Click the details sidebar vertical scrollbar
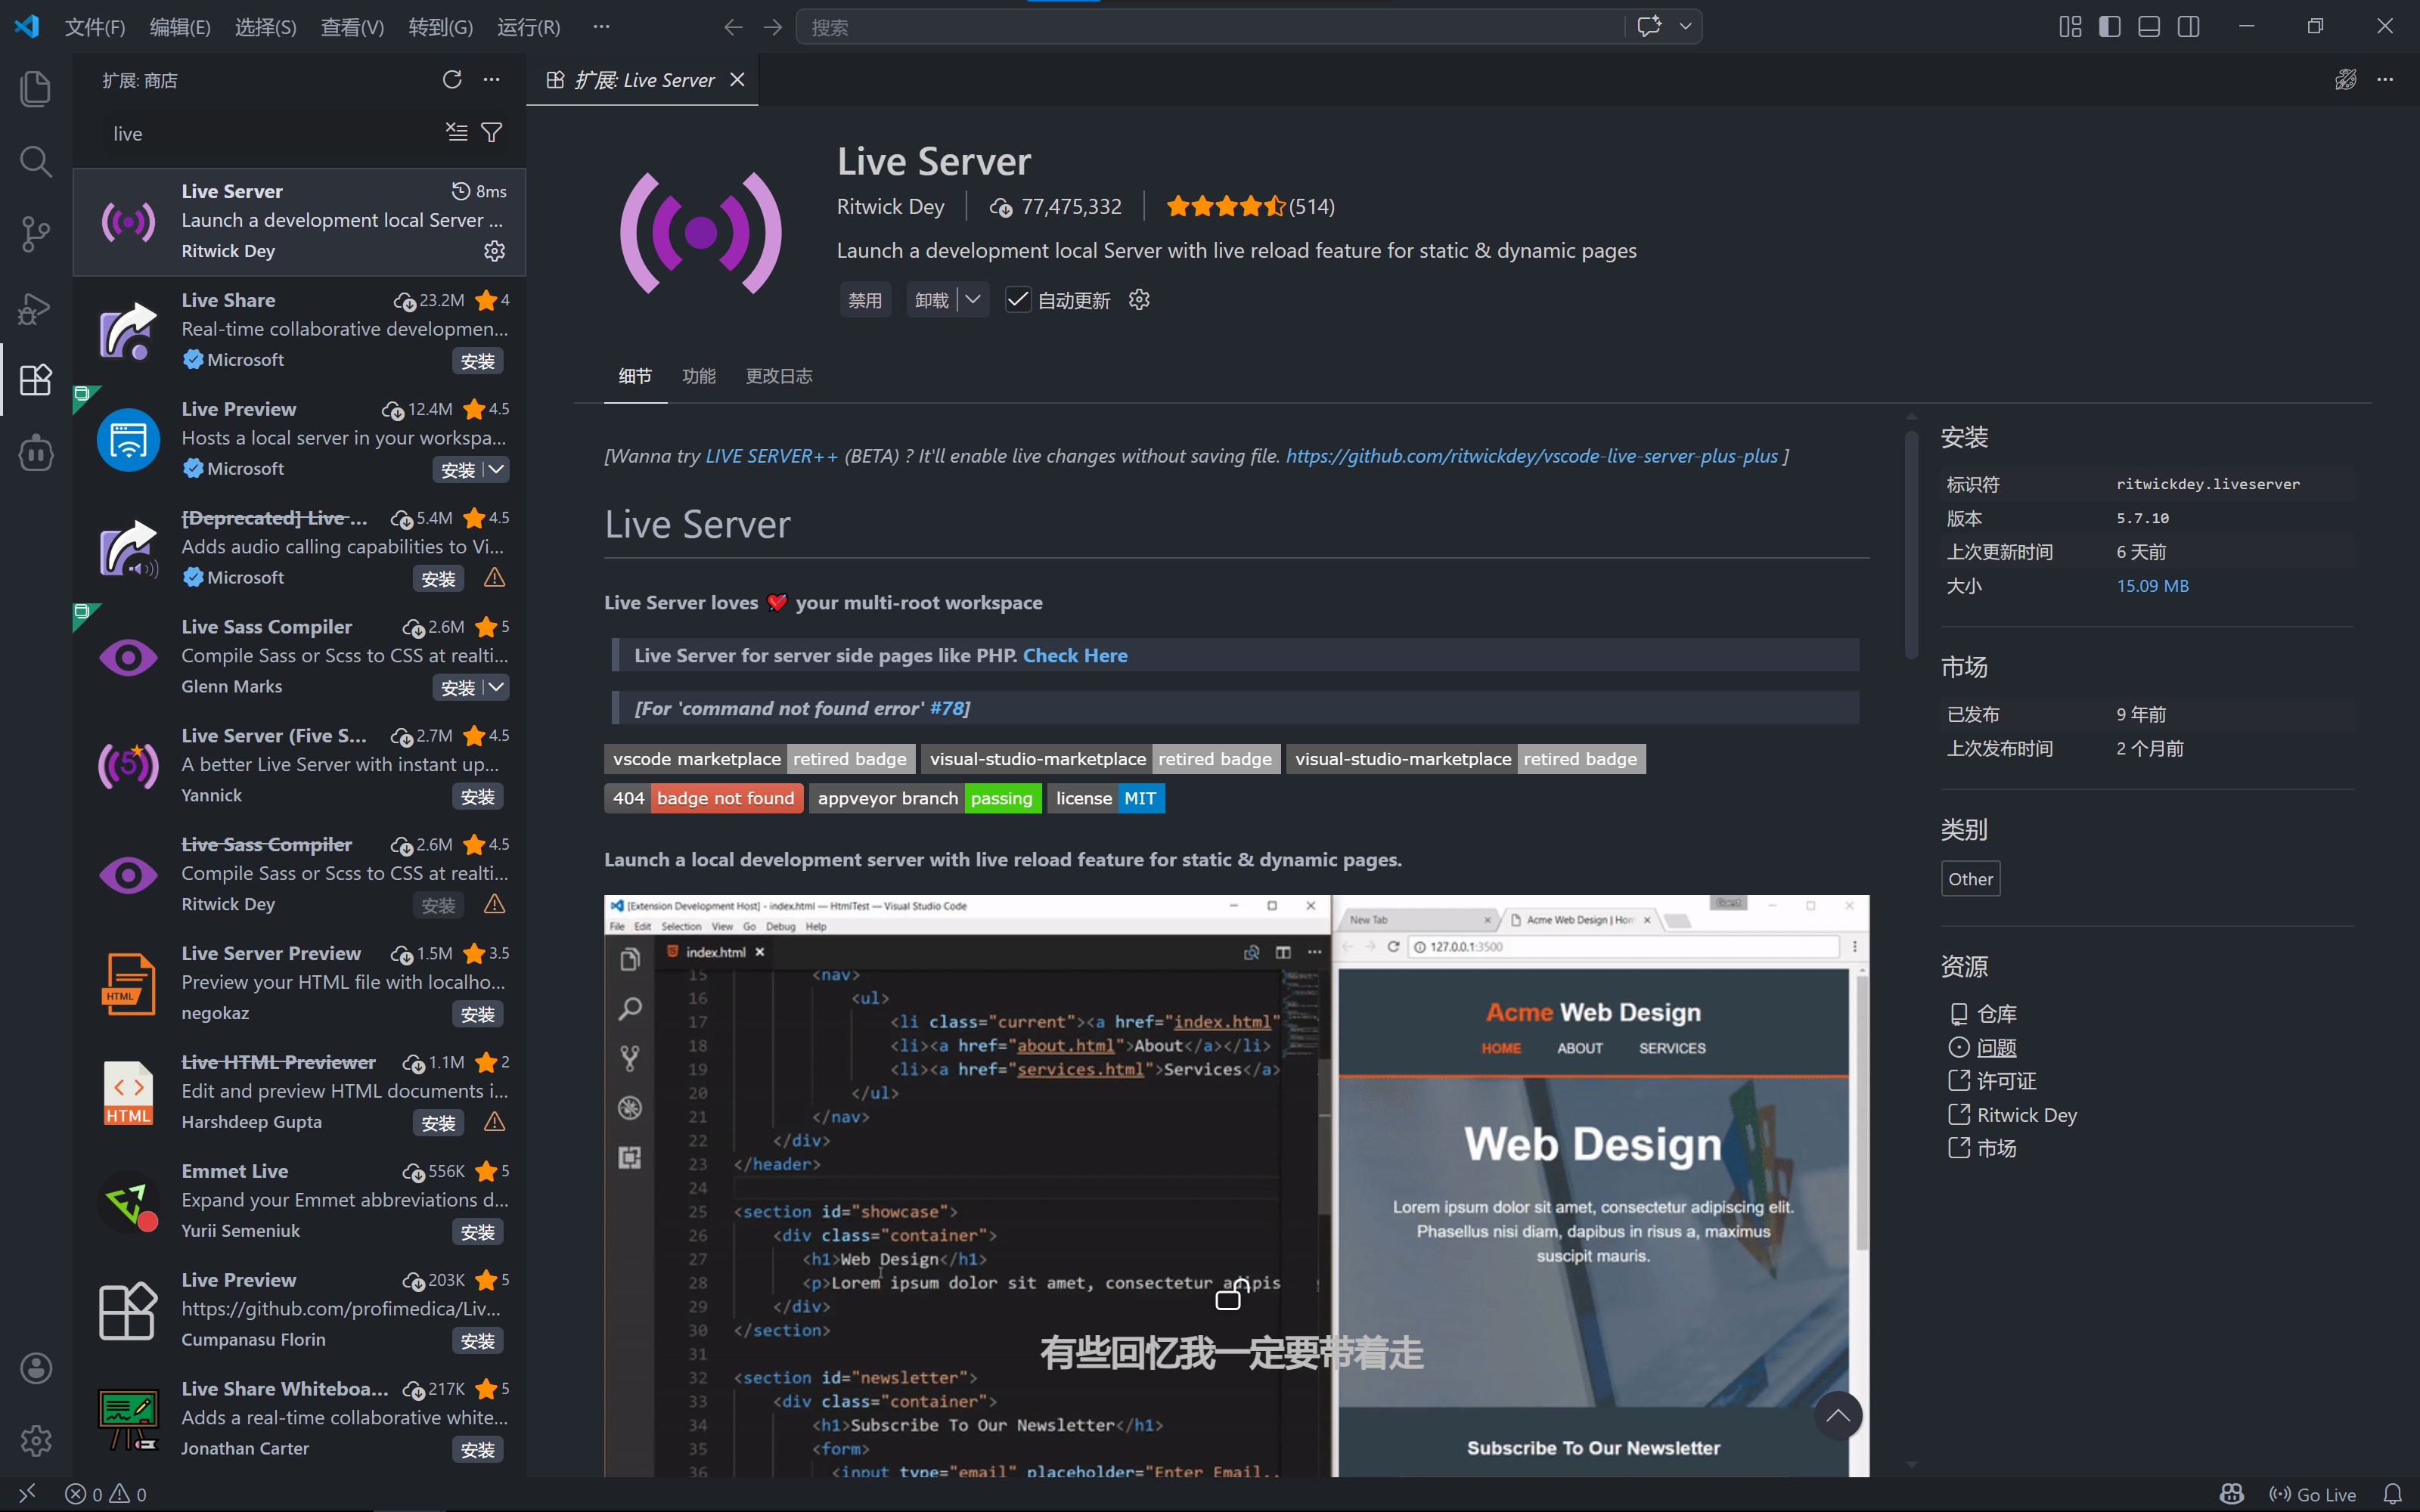The width and height of the screenshot is (2420, 1512). pos(1911,545)
